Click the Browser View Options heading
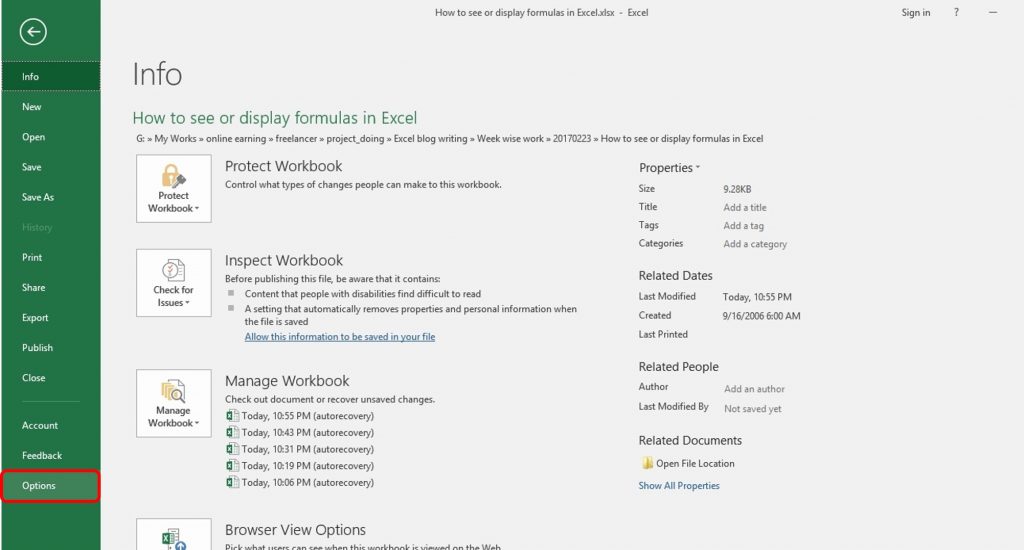1024x550 pixels. click(x=295, y=530)
